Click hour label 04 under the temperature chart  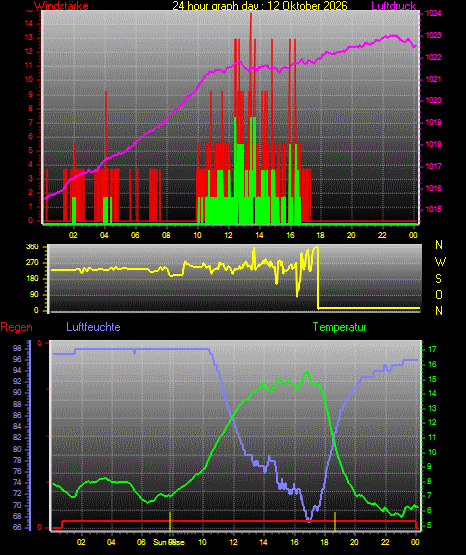click(x=111, y=542)
